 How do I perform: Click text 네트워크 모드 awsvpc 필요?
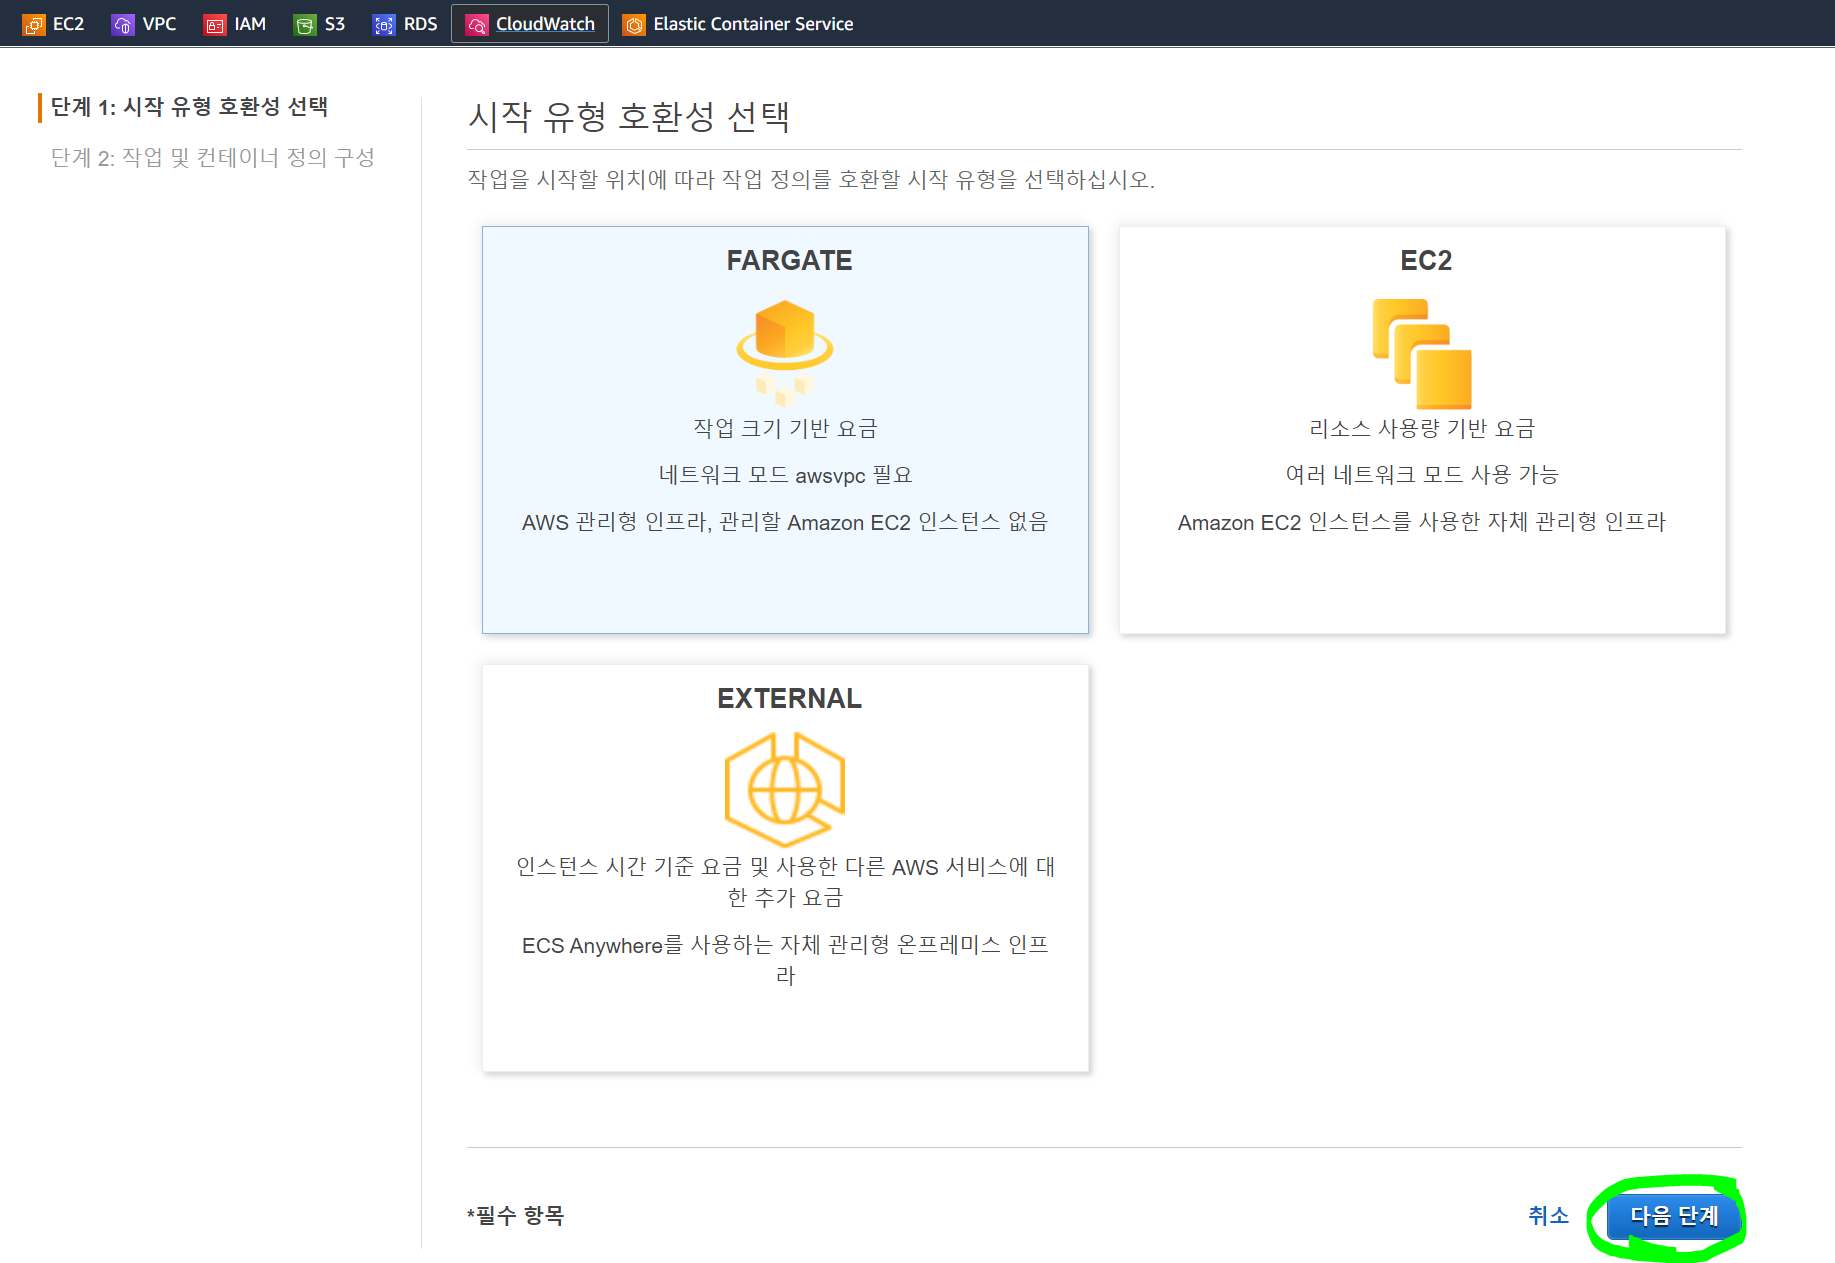[785, 475]
